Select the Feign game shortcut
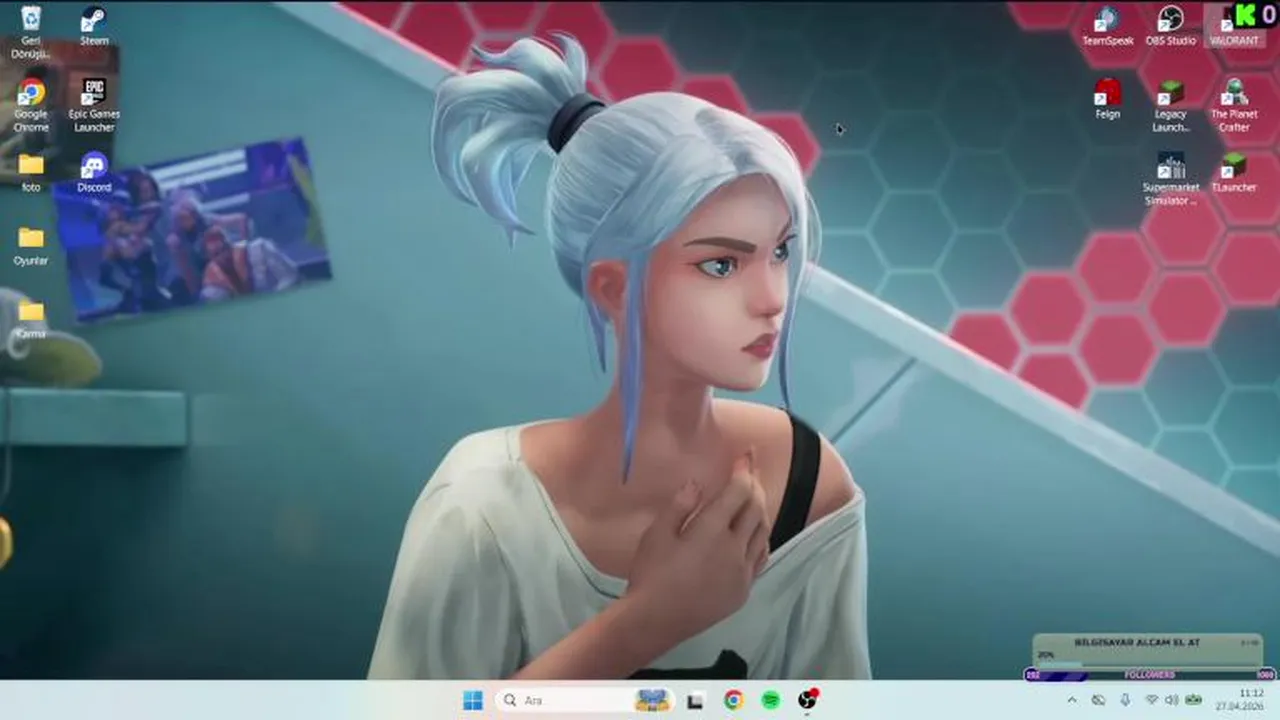The width and height of the screenshot is (1280, 720). coord(1107,99)
